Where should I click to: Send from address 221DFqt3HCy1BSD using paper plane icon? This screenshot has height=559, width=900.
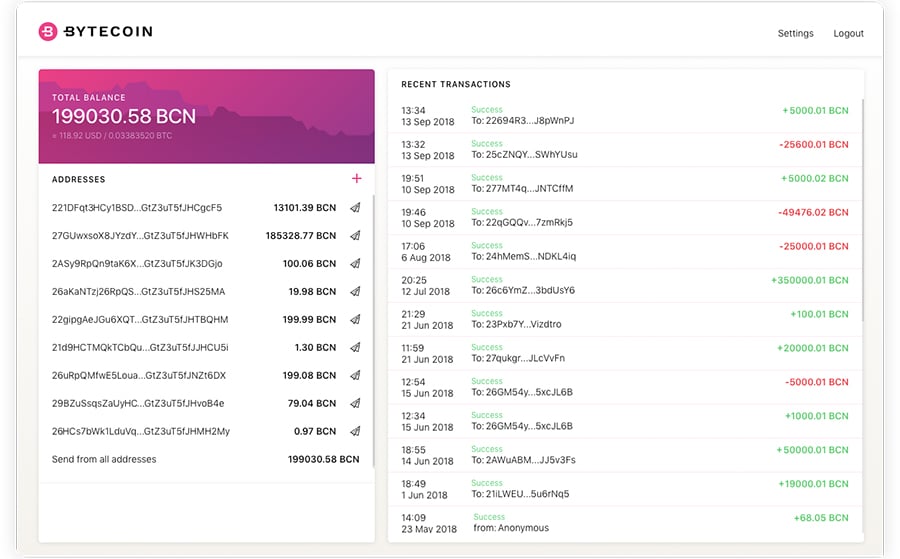355,208
